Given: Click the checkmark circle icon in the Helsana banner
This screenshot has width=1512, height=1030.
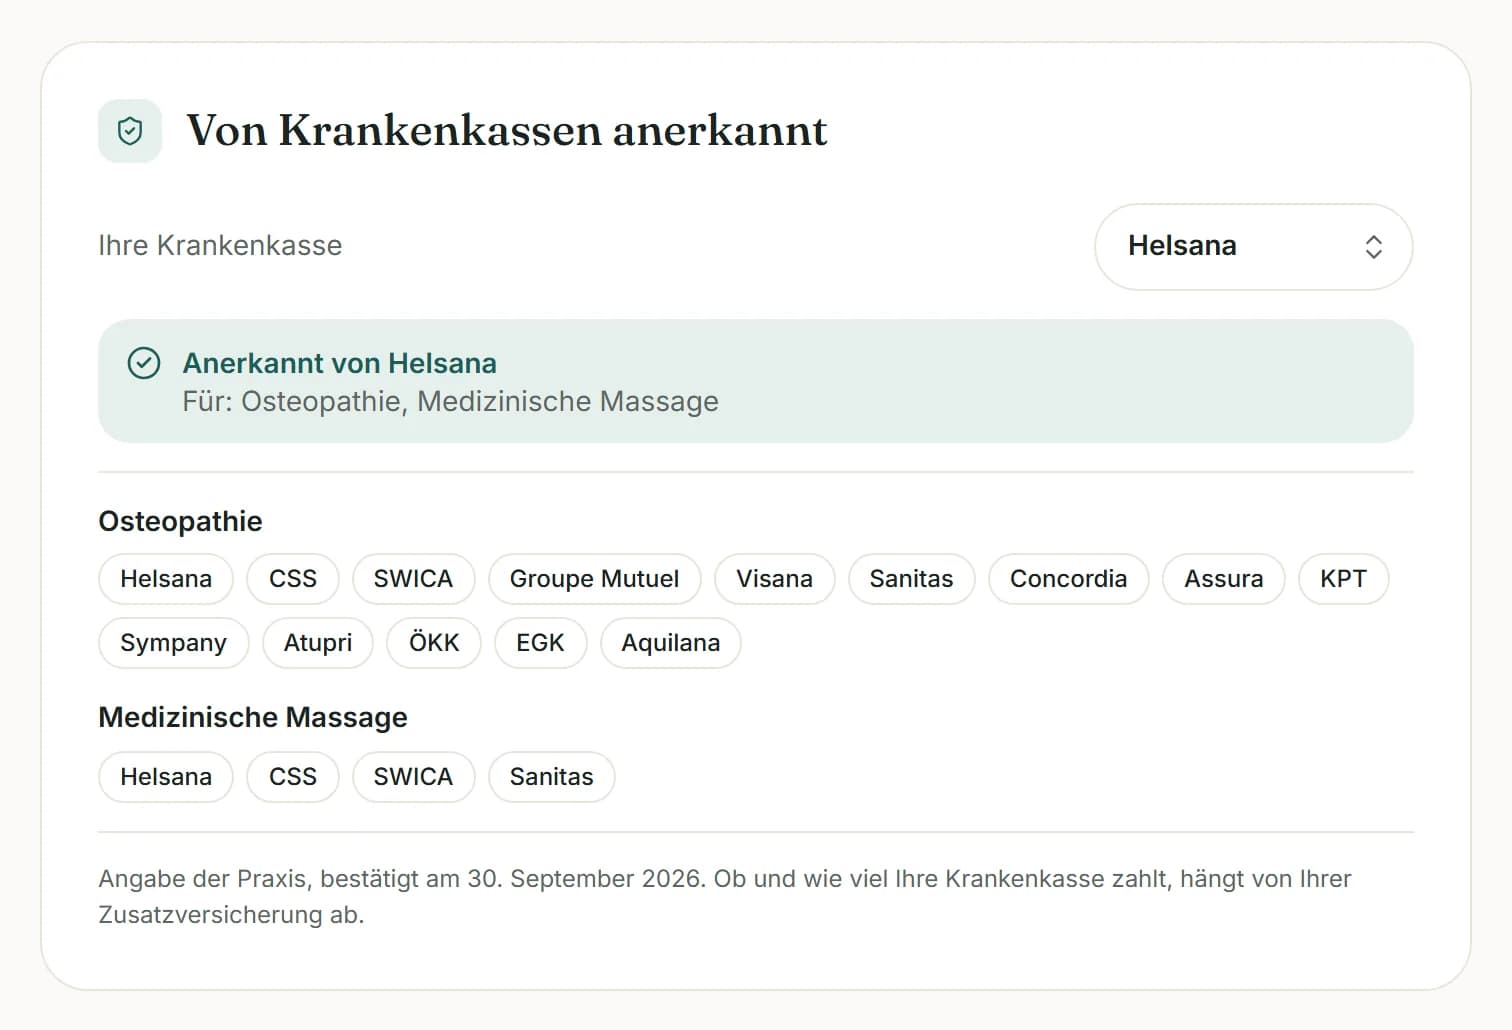Looking at the screenshot, I should click(x=144, y=363).
